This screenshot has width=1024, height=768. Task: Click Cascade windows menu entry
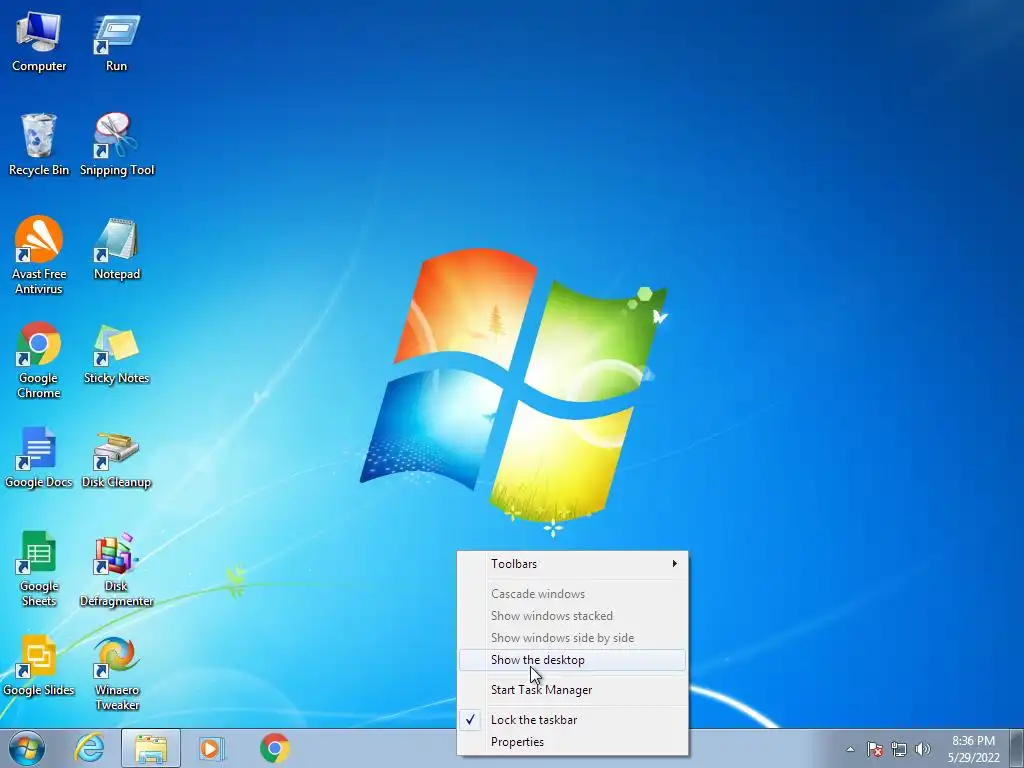tap(573, 594)
